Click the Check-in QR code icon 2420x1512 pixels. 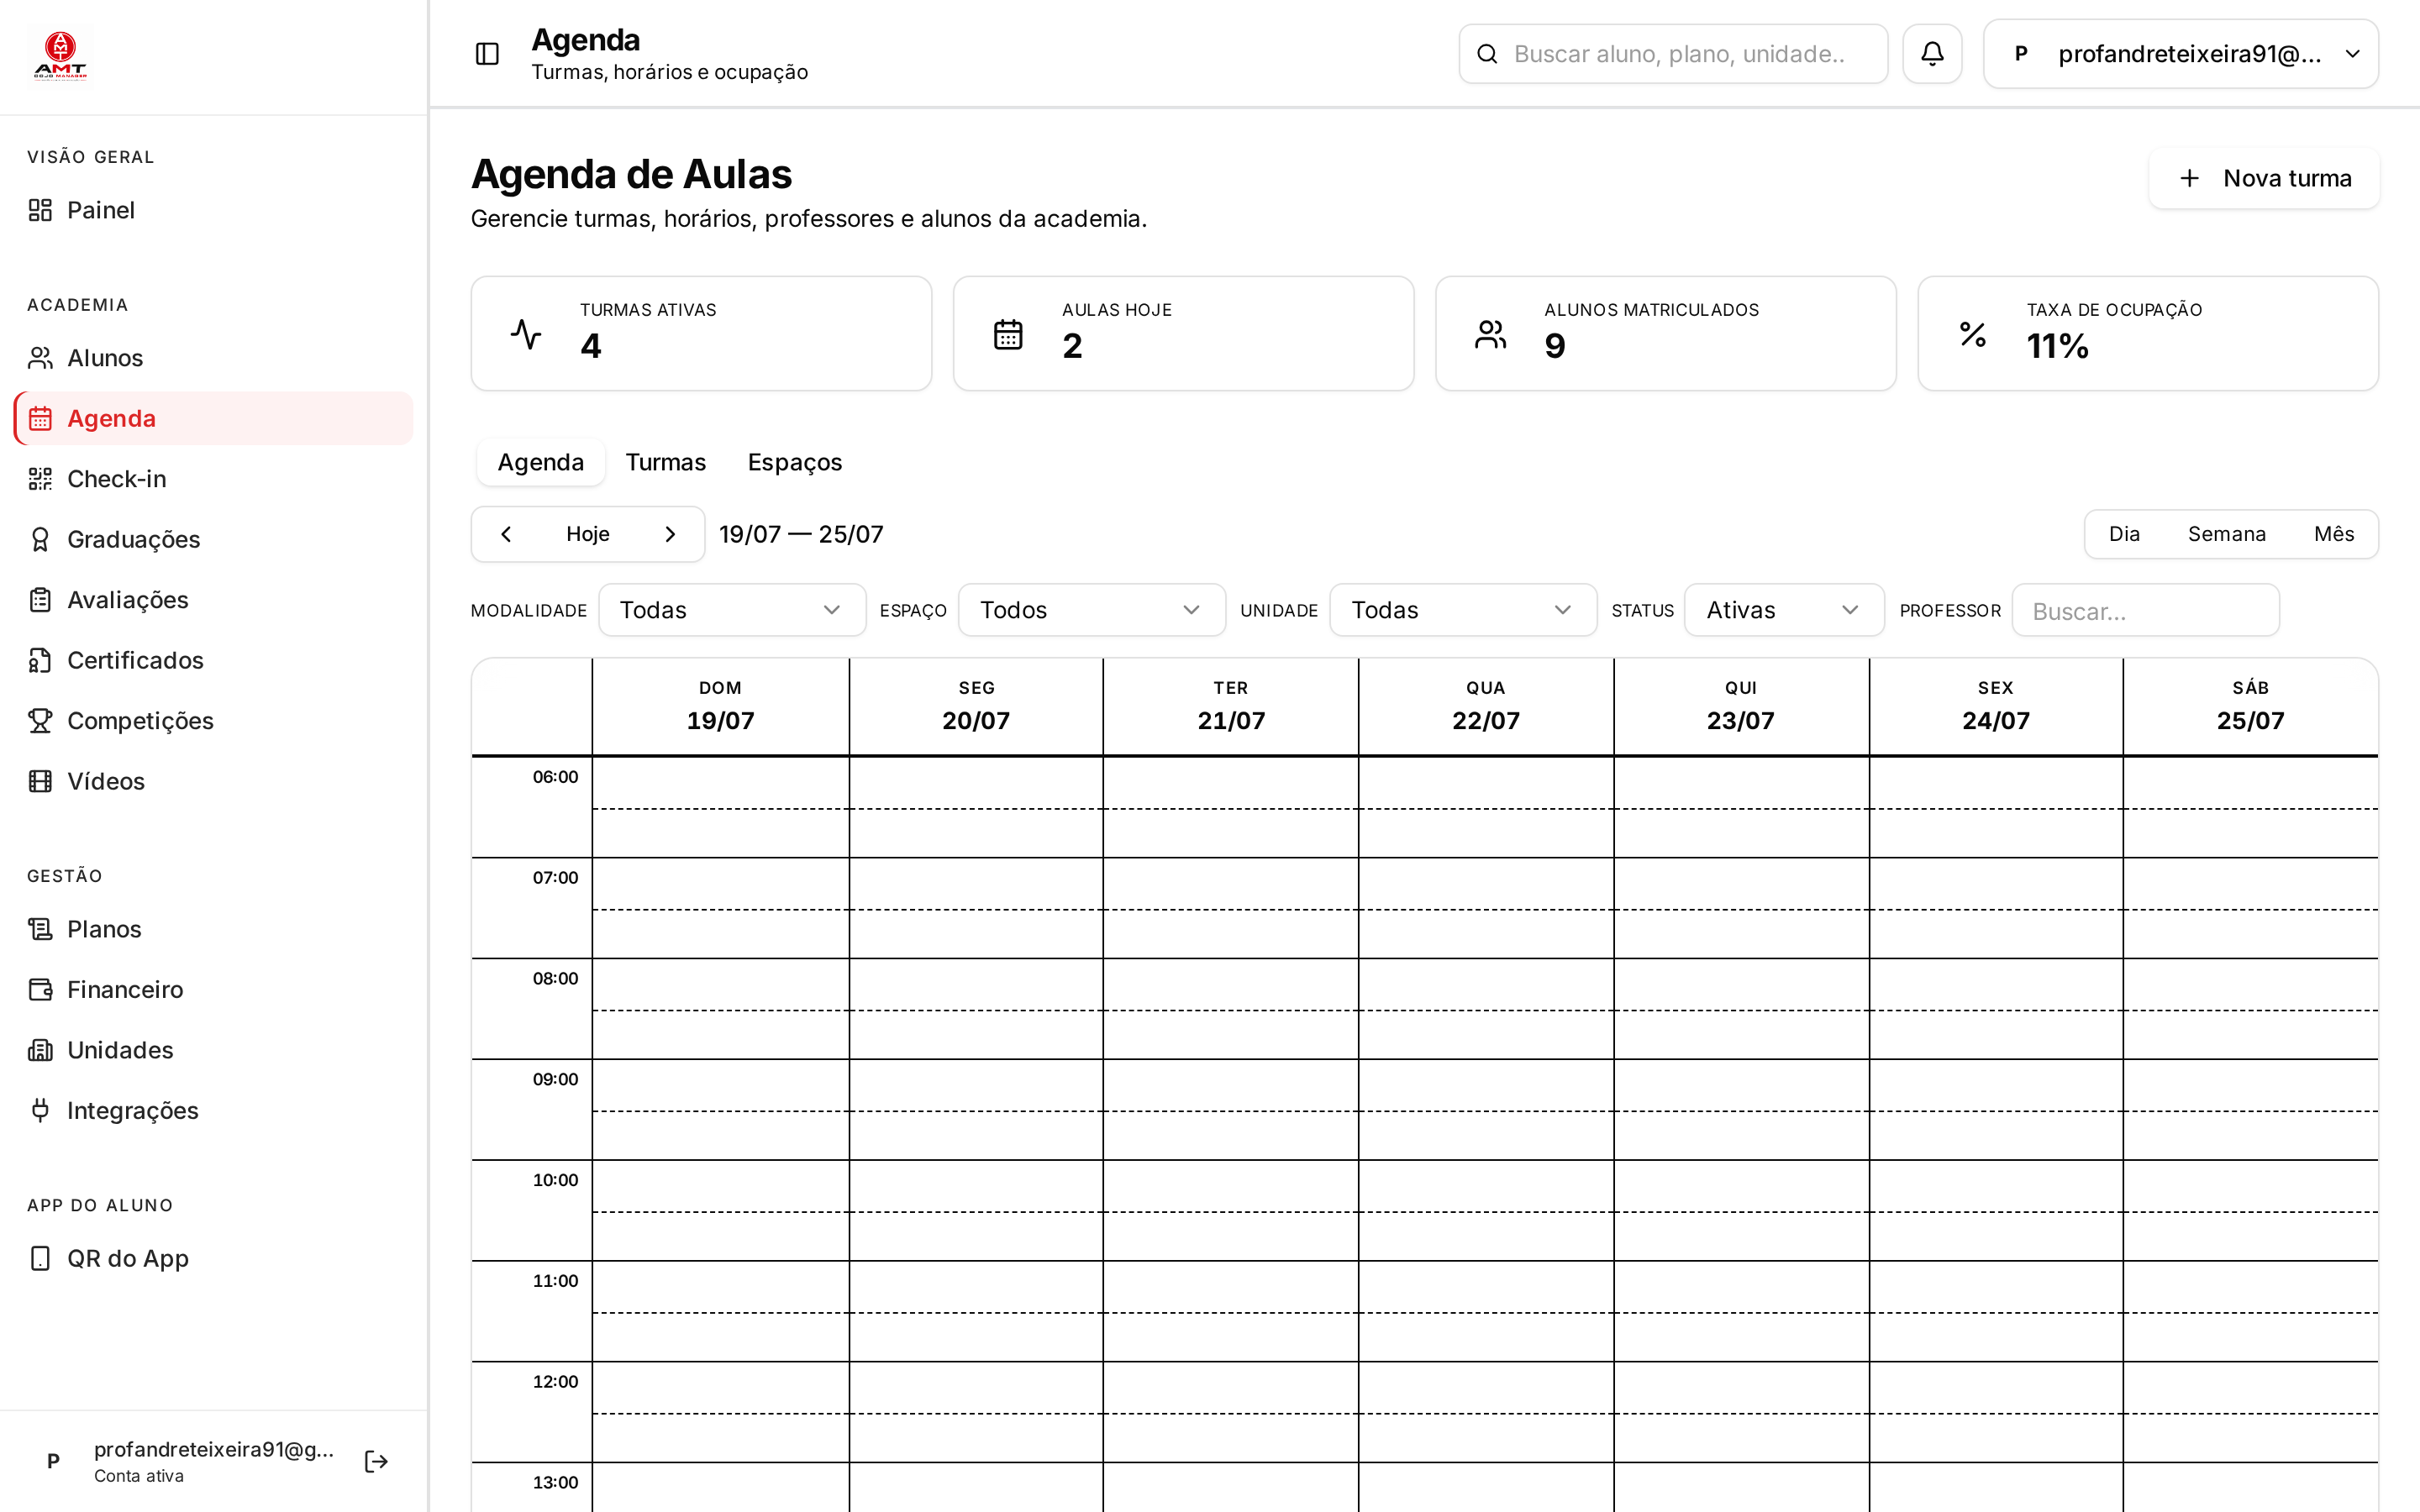tap(40, 479)
